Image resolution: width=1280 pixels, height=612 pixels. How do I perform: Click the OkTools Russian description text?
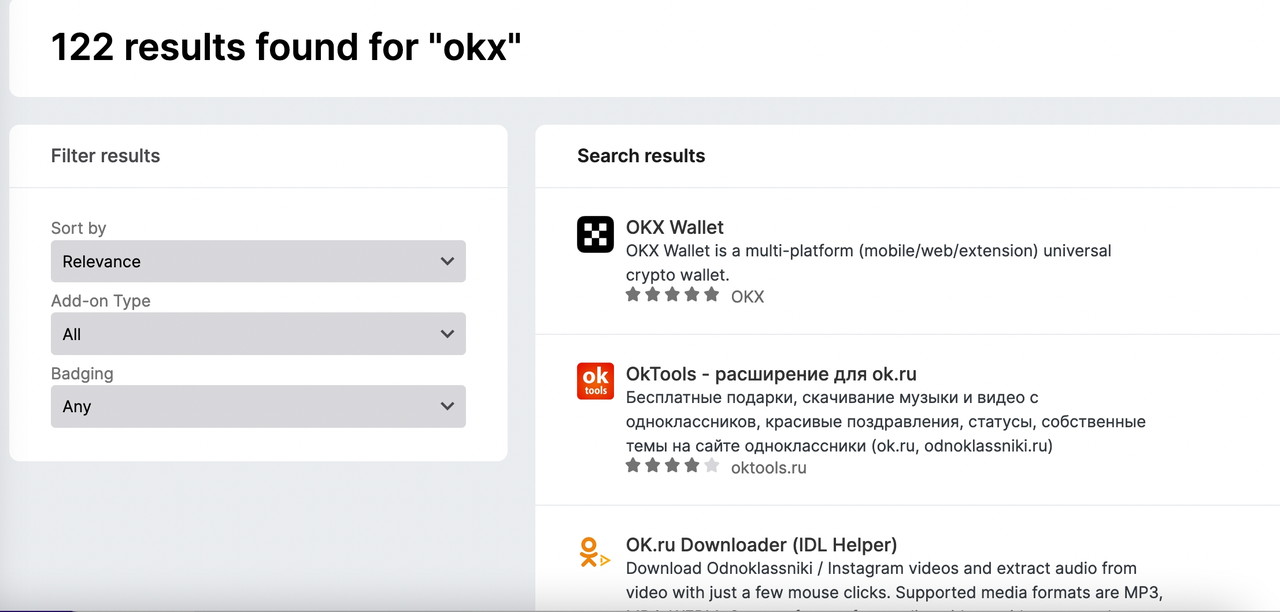tap(885, 422)
